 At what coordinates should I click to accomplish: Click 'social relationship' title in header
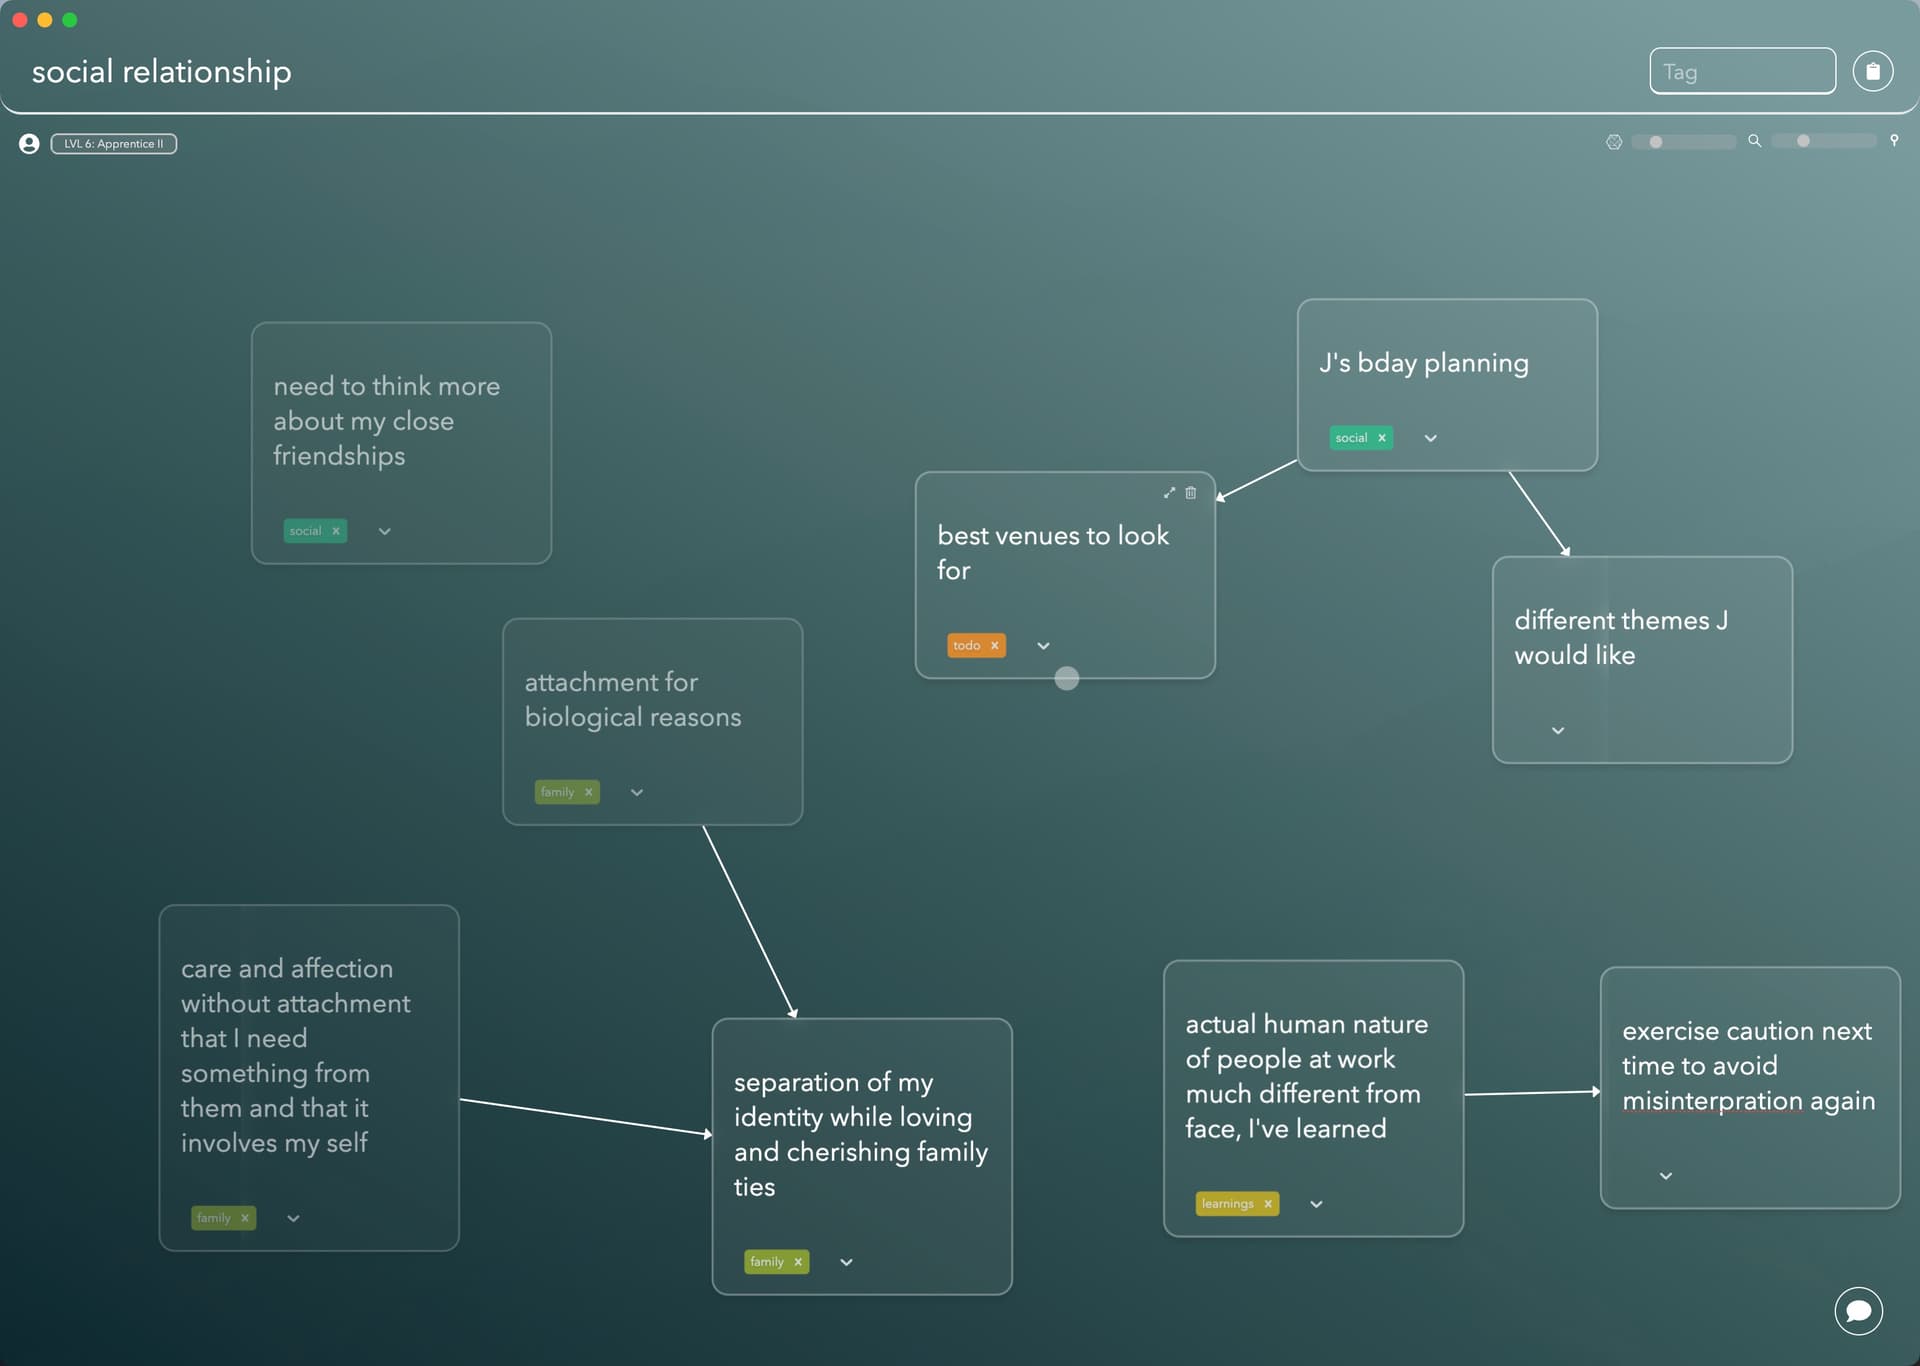pos(161,69)
